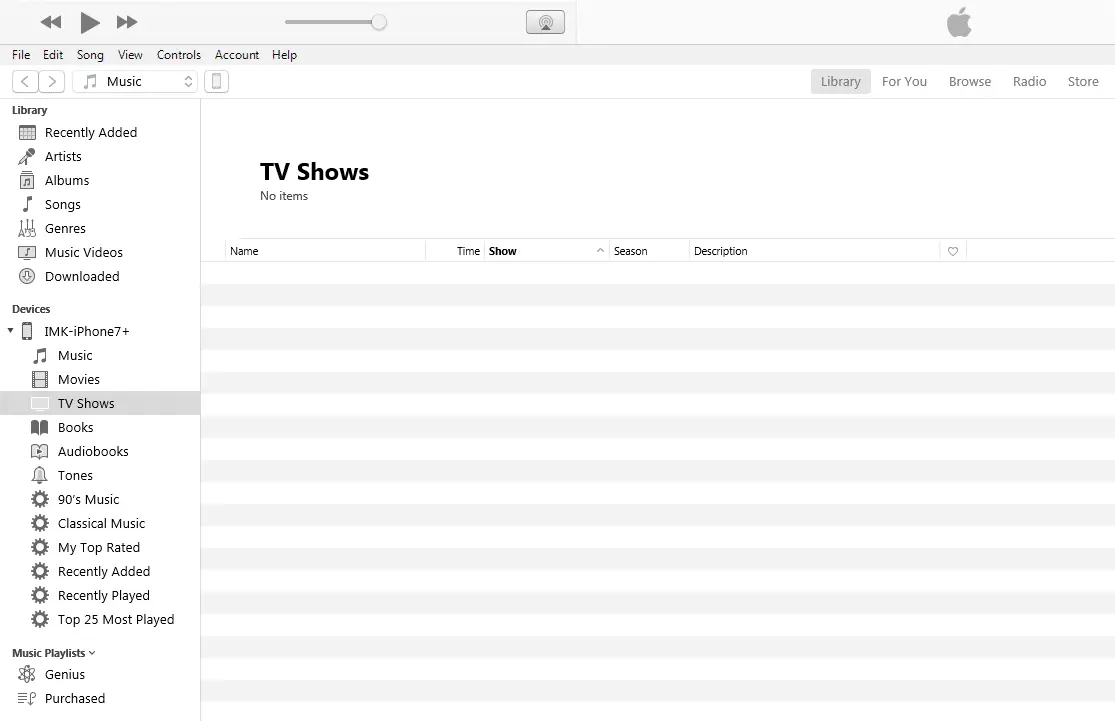Click the heart (Love) column header

952,252
